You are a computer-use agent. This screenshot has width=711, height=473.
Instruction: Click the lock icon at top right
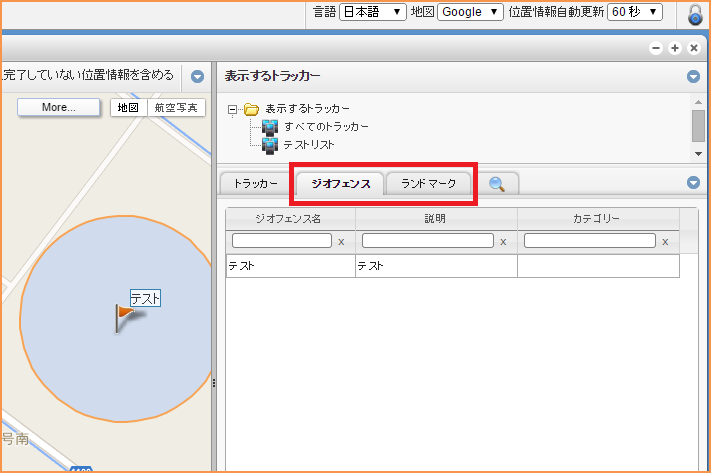(x=696, y=14)
